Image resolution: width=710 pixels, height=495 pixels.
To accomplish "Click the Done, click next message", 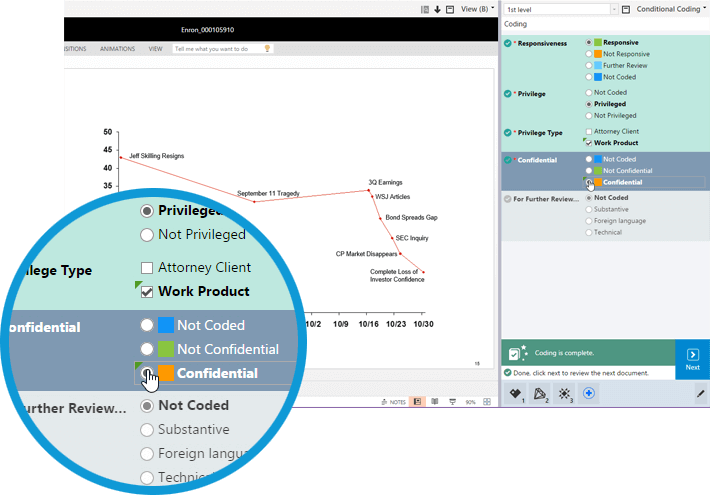I will (581, 373).
